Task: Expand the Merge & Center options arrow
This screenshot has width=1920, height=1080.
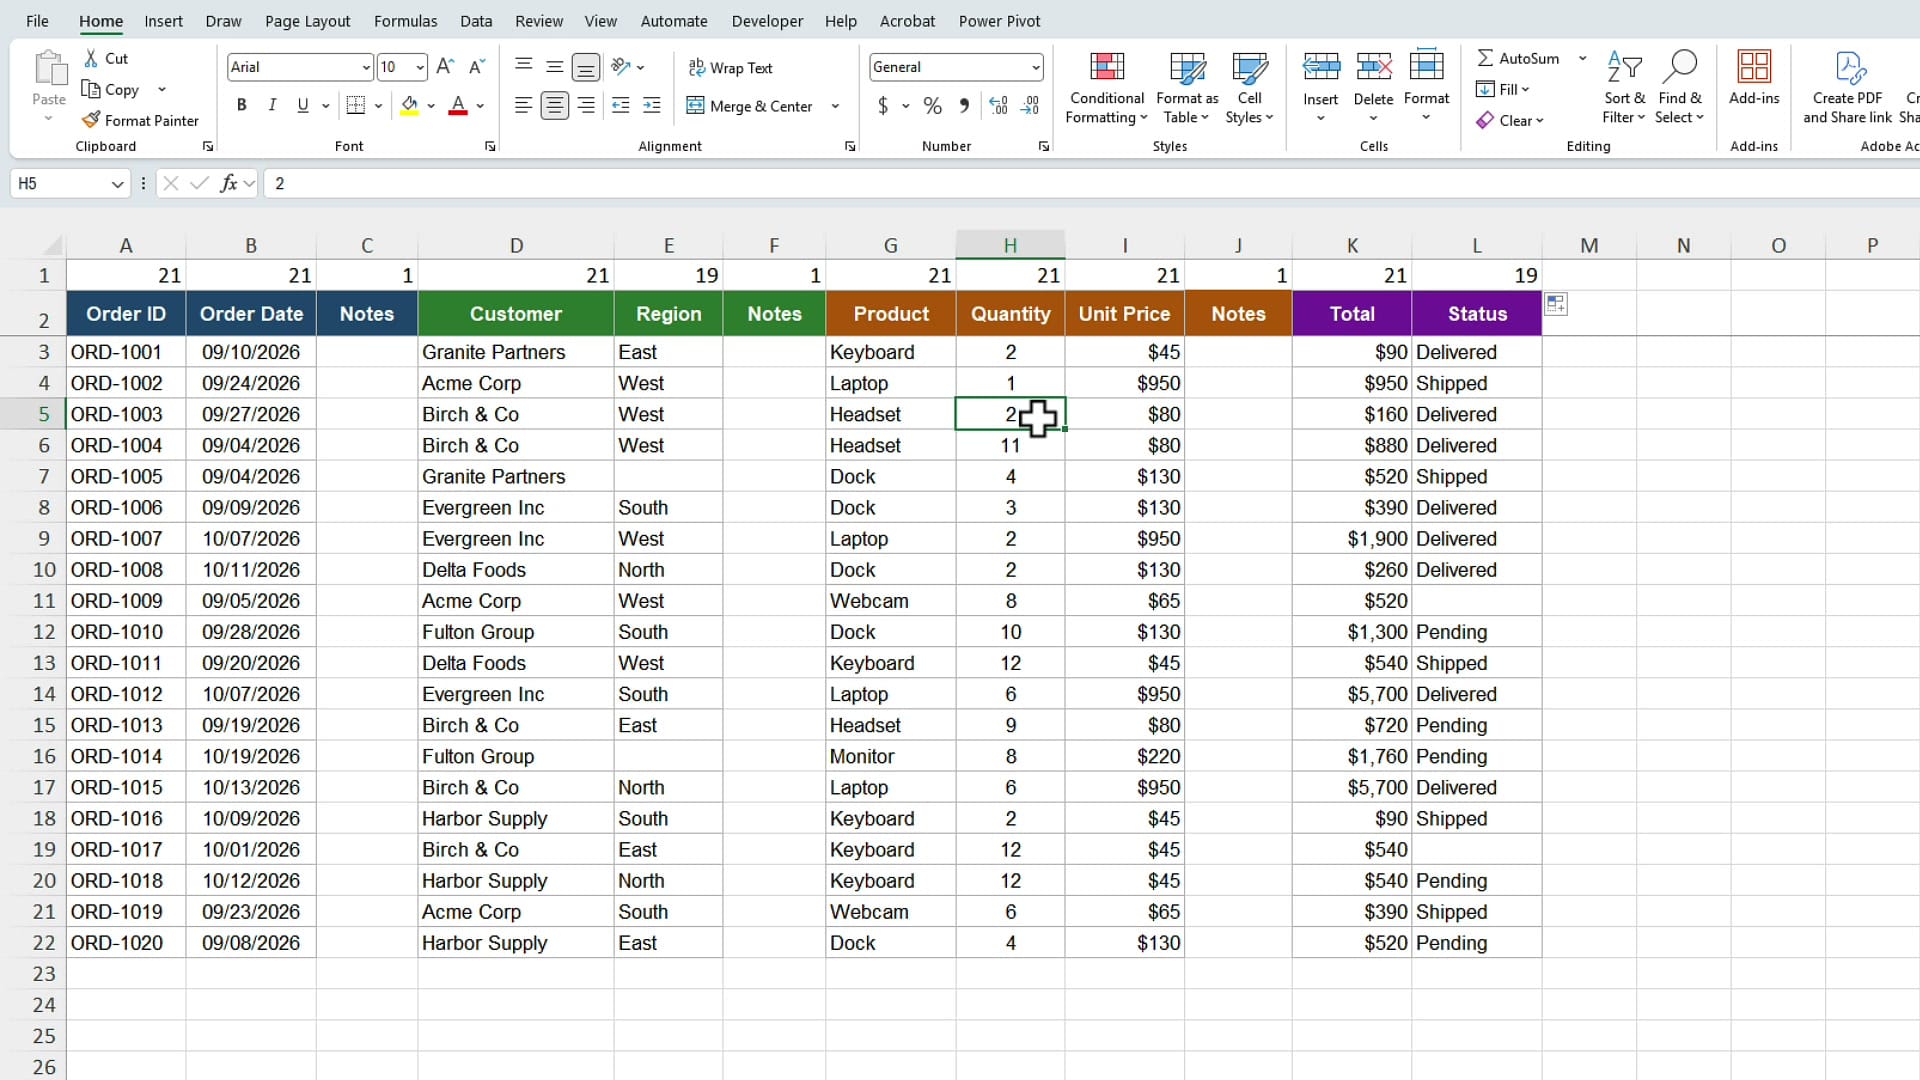Action: click(835, 106)
